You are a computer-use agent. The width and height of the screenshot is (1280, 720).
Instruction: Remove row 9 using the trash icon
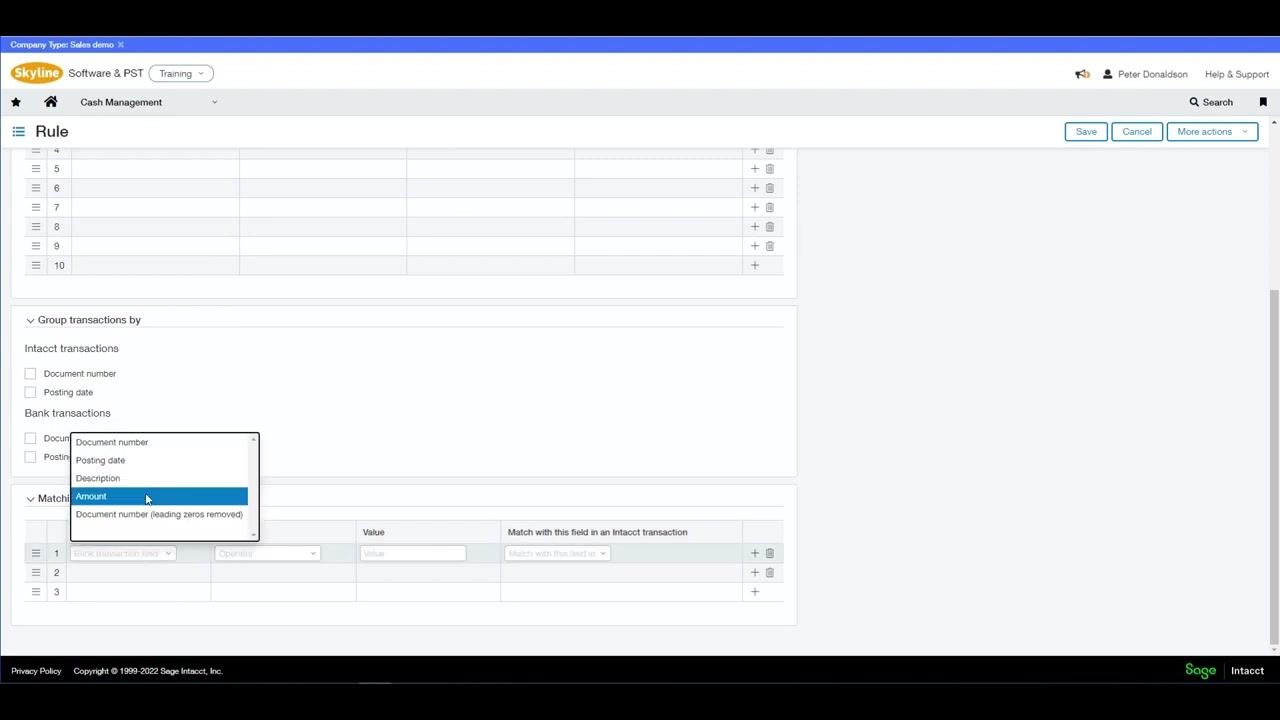770,246
